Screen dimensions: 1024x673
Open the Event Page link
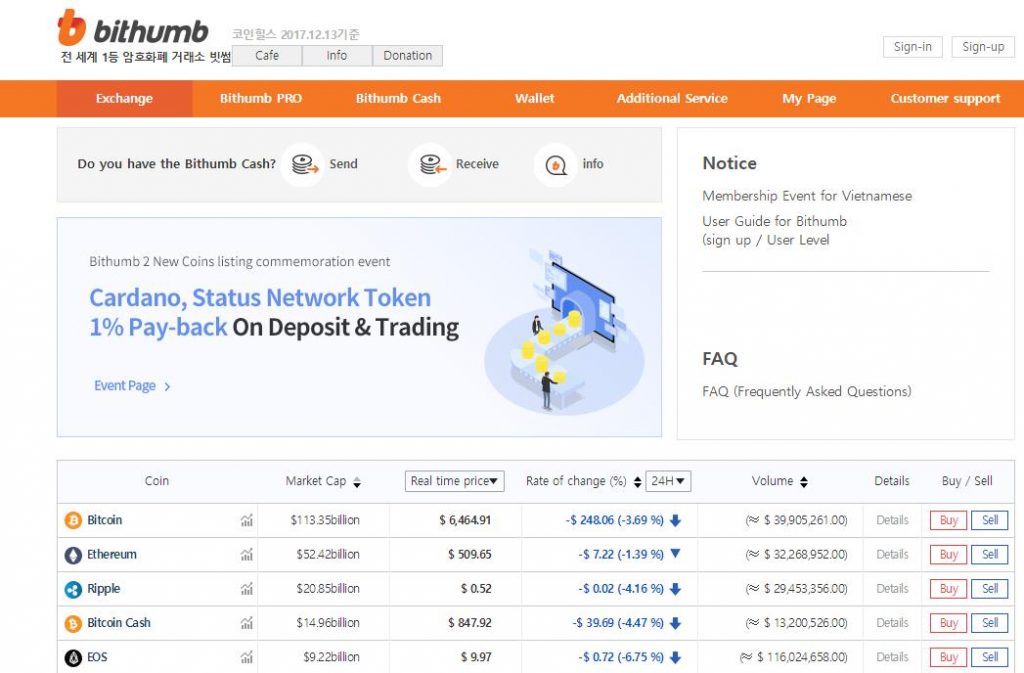[127, 385]
